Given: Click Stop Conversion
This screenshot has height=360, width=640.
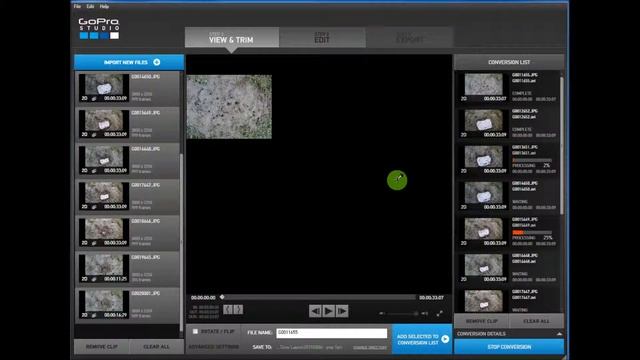Looking at the screenshot, I should click(509, 347).
